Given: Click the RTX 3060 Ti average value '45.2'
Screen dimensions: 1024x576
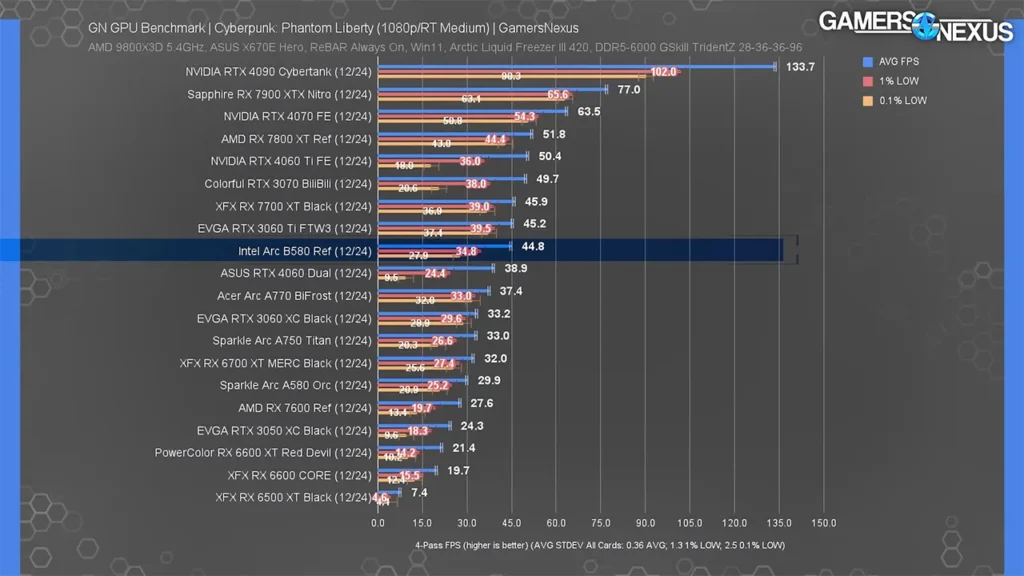Looking at the screenshot, I should tap(535, 223).
